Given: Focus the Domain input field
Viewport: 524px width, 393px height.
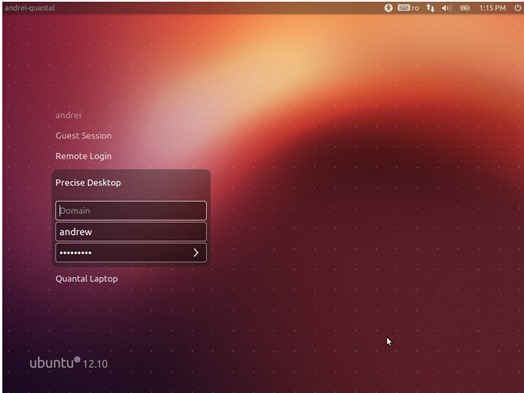Looking at the screenshot, I should point(131,211).
